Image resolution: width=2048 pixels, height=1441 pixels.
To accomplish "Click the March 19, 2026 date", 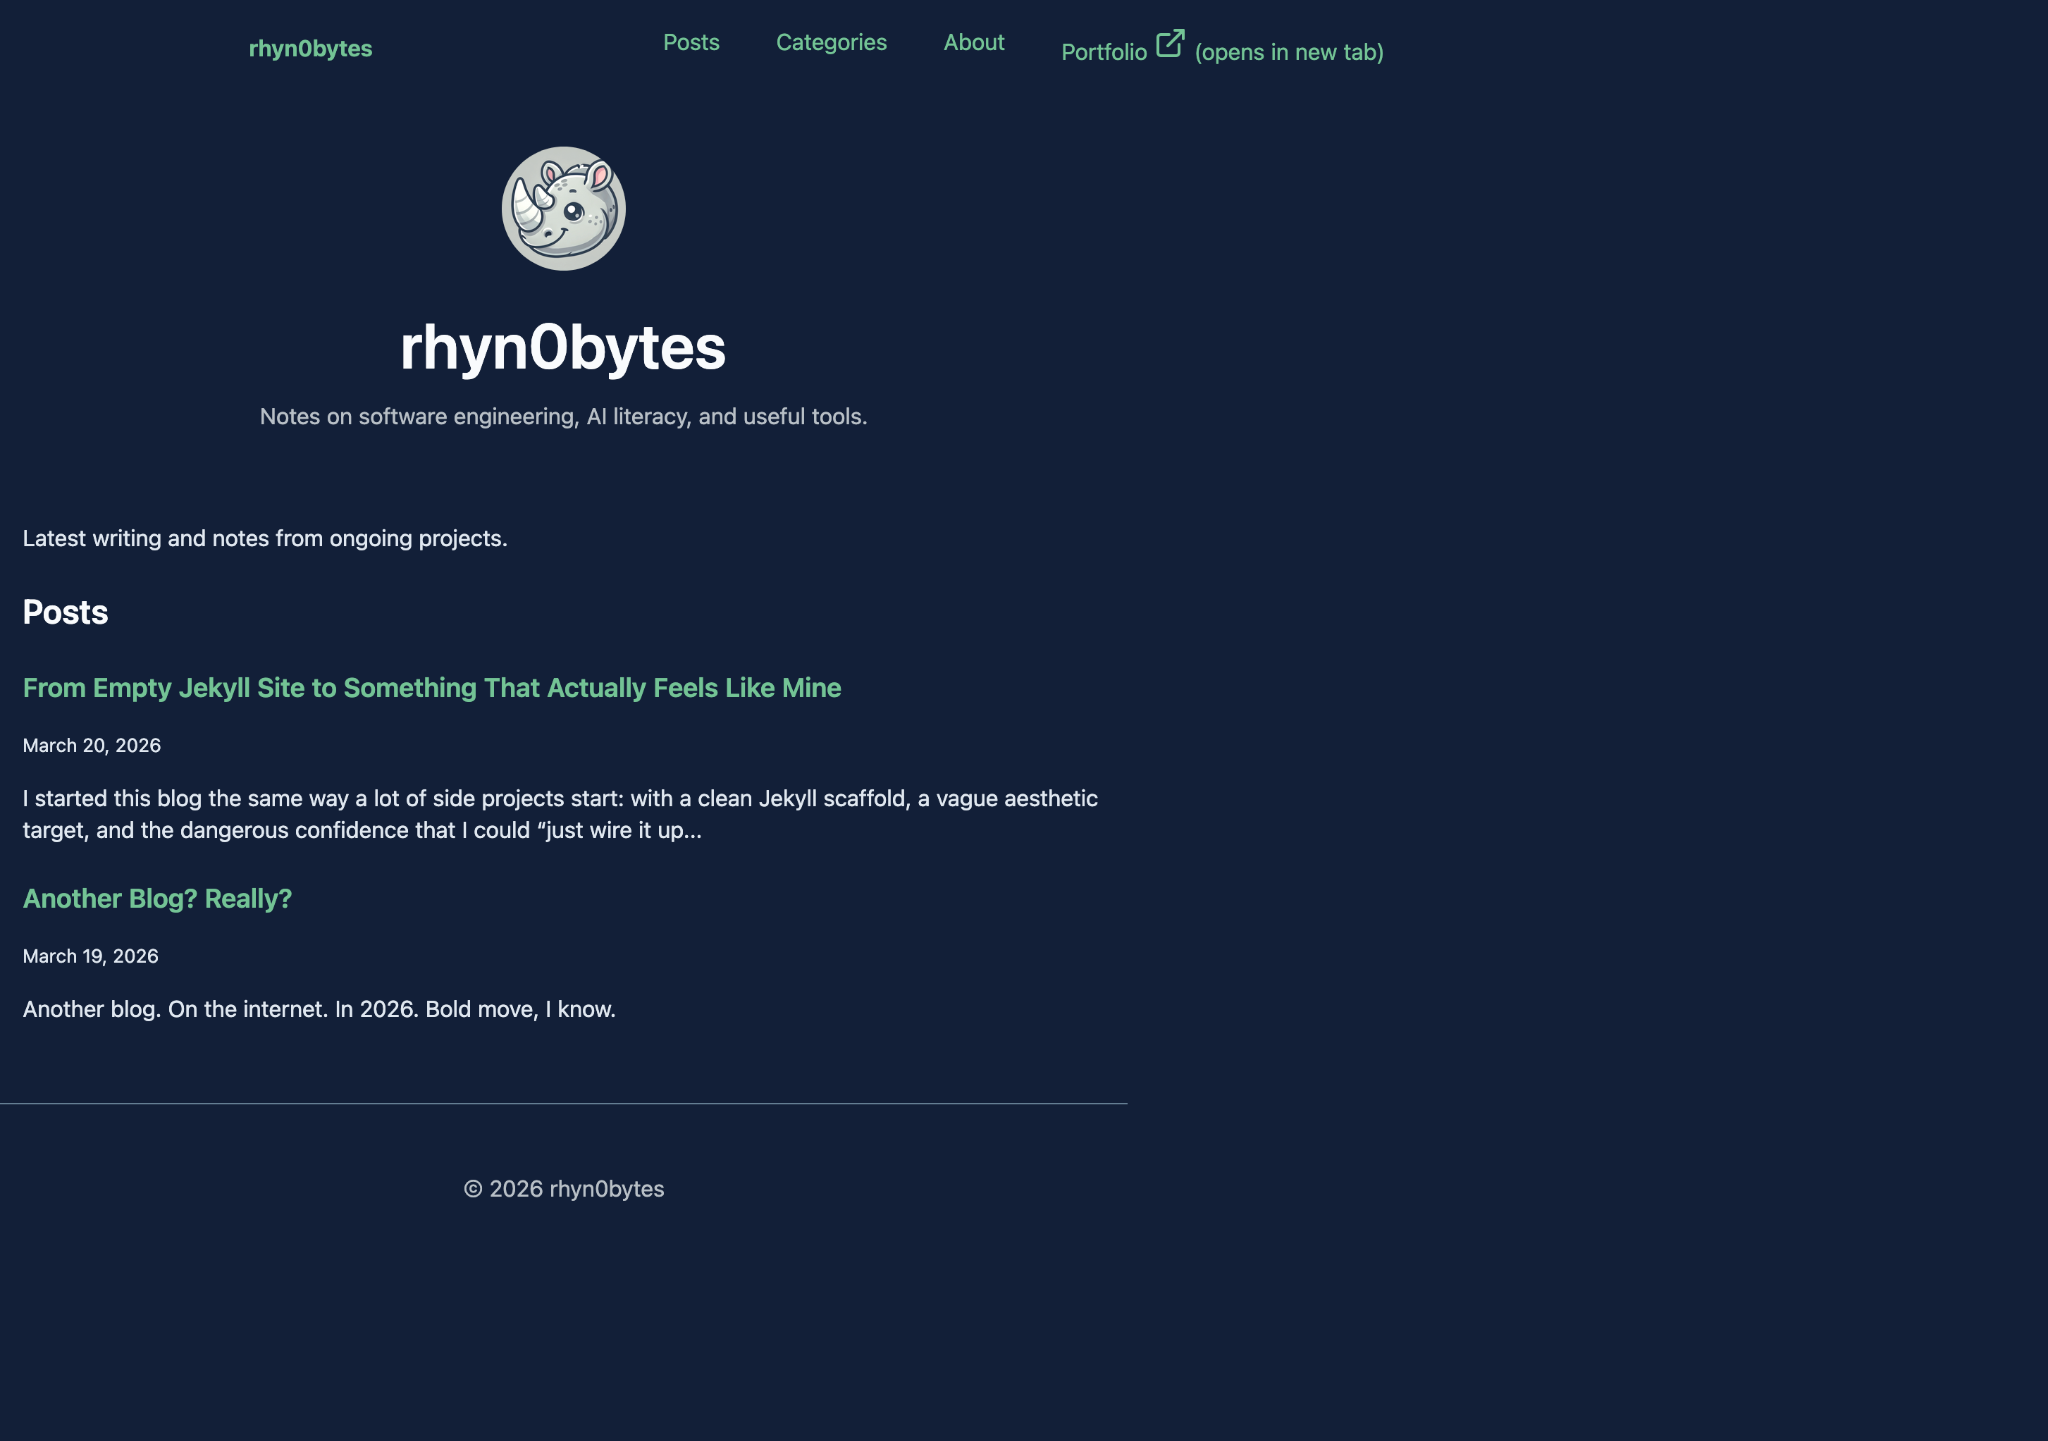I will (x=91, y=956).
